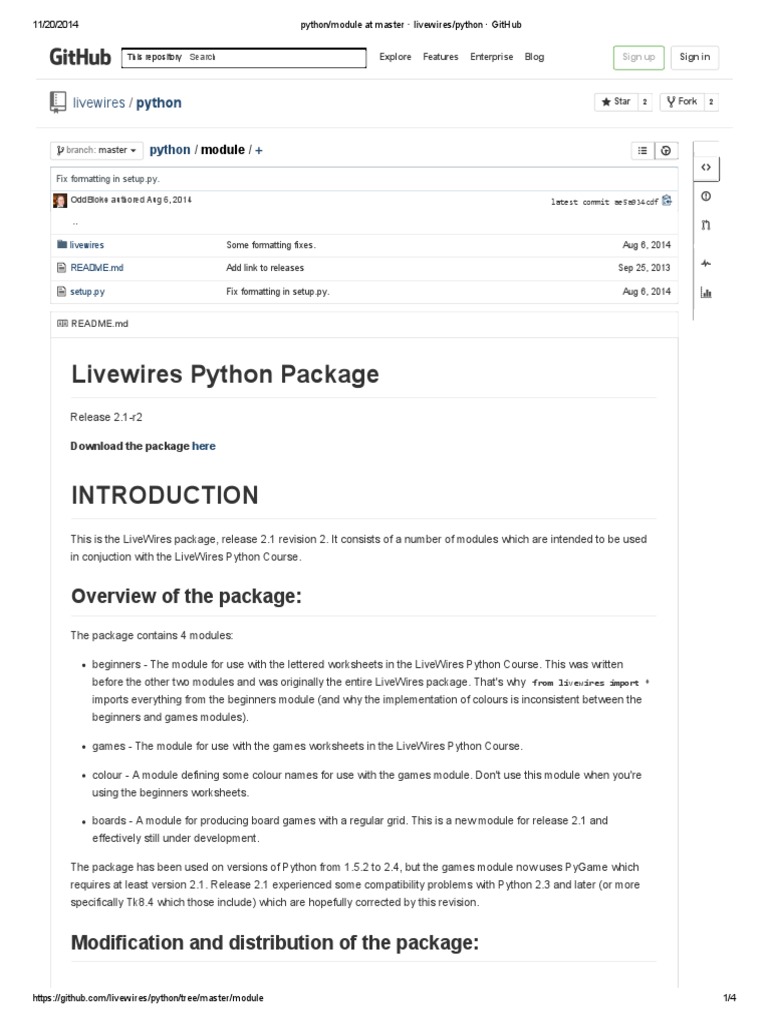Expand the branch: master dropdown
This screenshot has width=768, height=1024.
coord(95,150)
